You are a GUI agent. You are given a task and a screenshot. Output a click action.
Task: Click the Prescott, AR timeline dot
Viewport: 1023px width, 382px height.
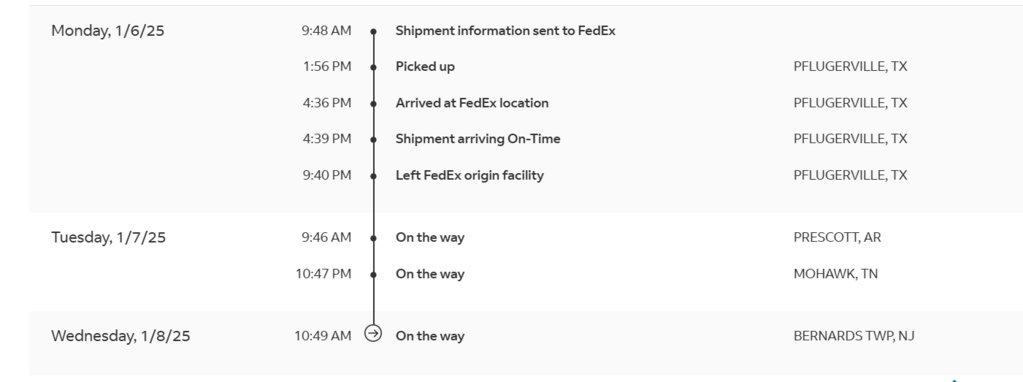[x=373, y=239]
